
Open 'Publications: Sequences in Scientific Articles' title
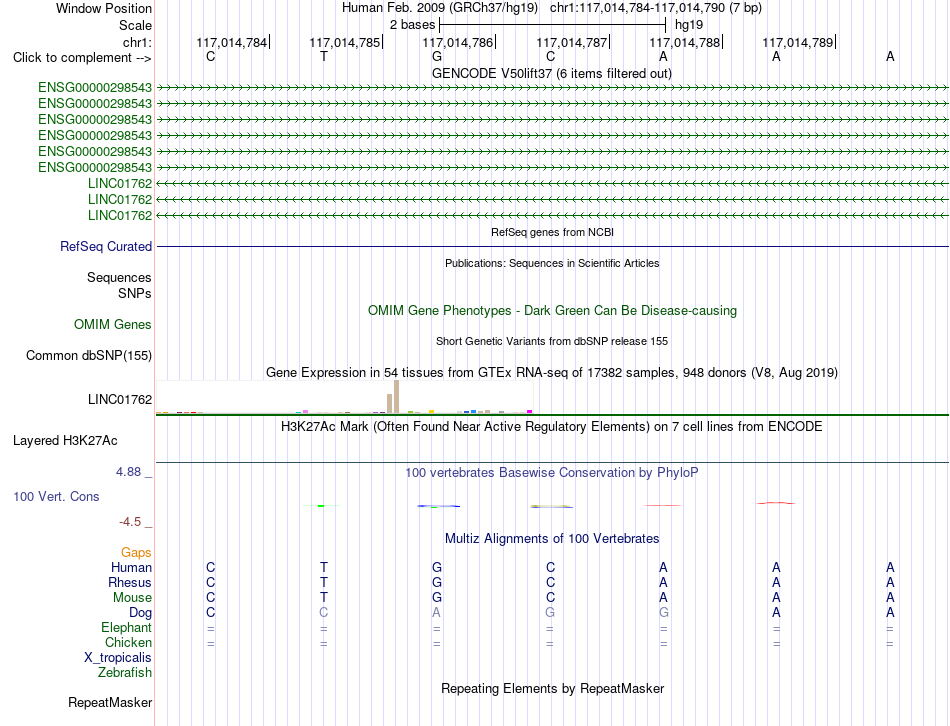(552, 263)
